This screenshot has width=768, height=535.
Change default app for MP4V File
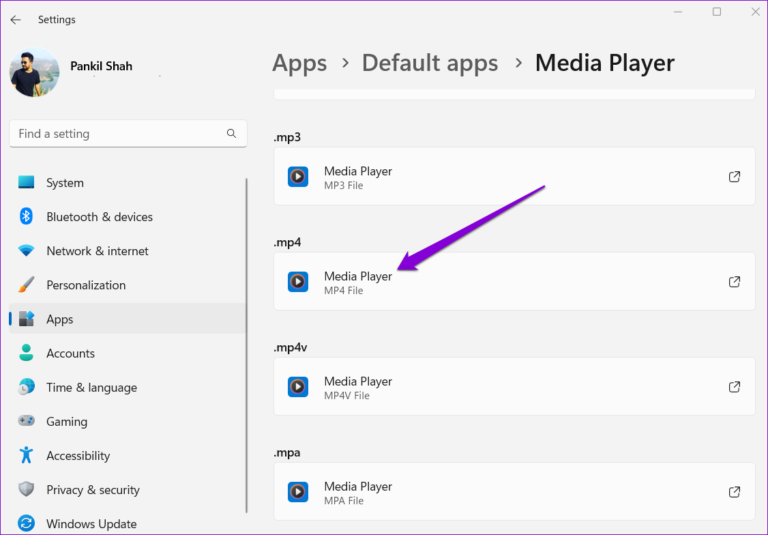click(514, 387)
